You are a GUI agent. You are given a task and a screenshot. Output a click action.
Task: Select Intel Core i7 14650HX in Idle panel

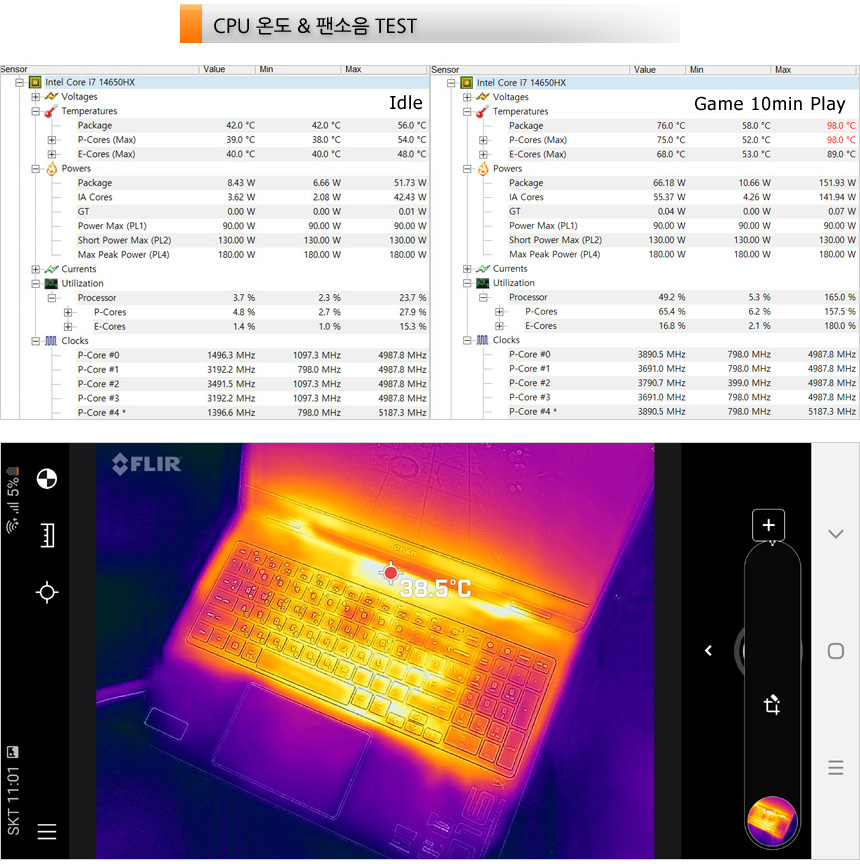point(88,83)
